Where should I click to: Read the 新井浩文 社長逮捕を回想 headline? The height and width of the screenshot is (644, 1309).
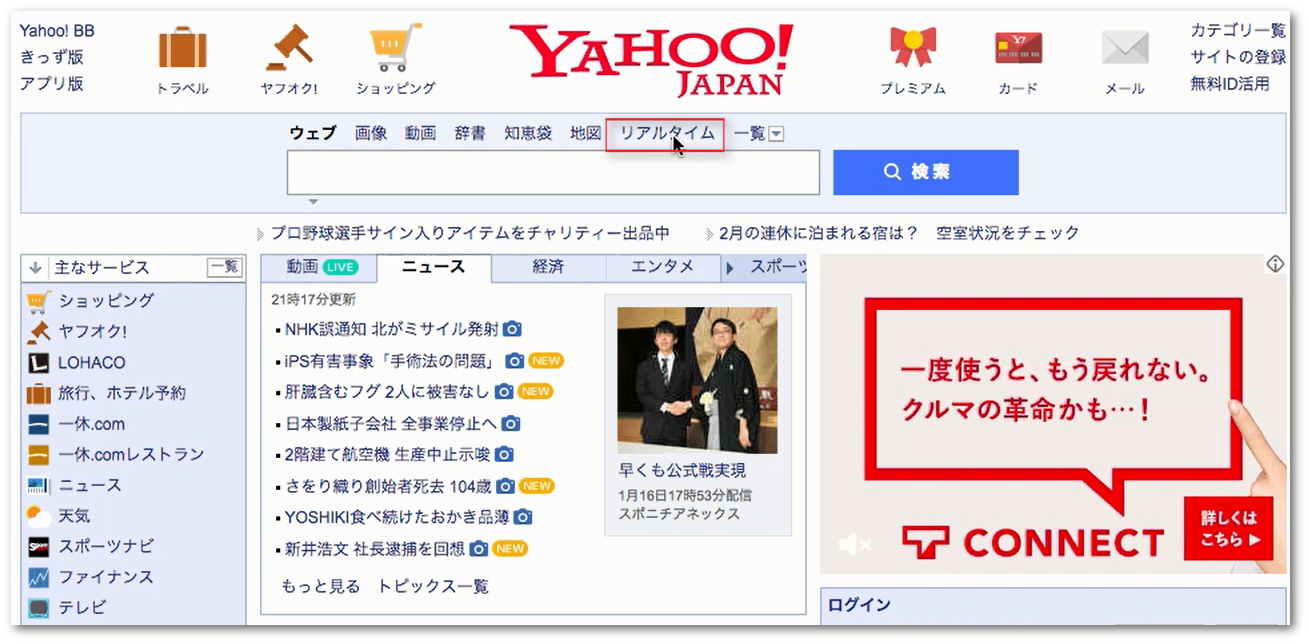tap(375, 548)
